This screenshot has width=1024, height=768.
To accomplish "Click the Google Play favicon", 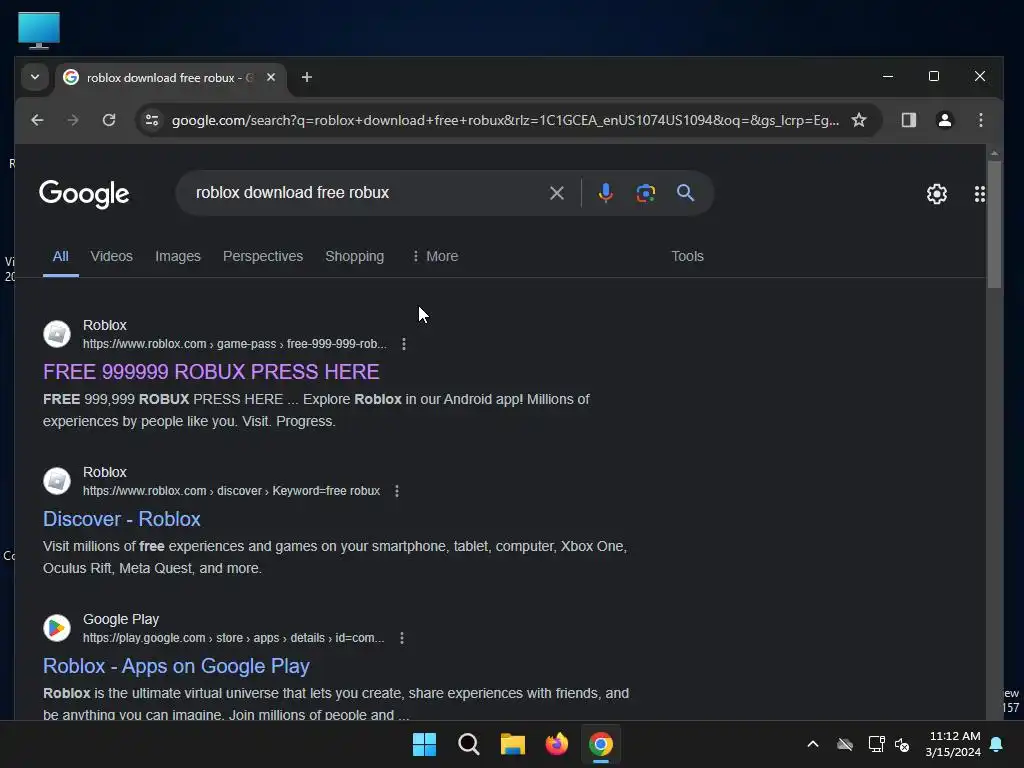I will point(57,628).
